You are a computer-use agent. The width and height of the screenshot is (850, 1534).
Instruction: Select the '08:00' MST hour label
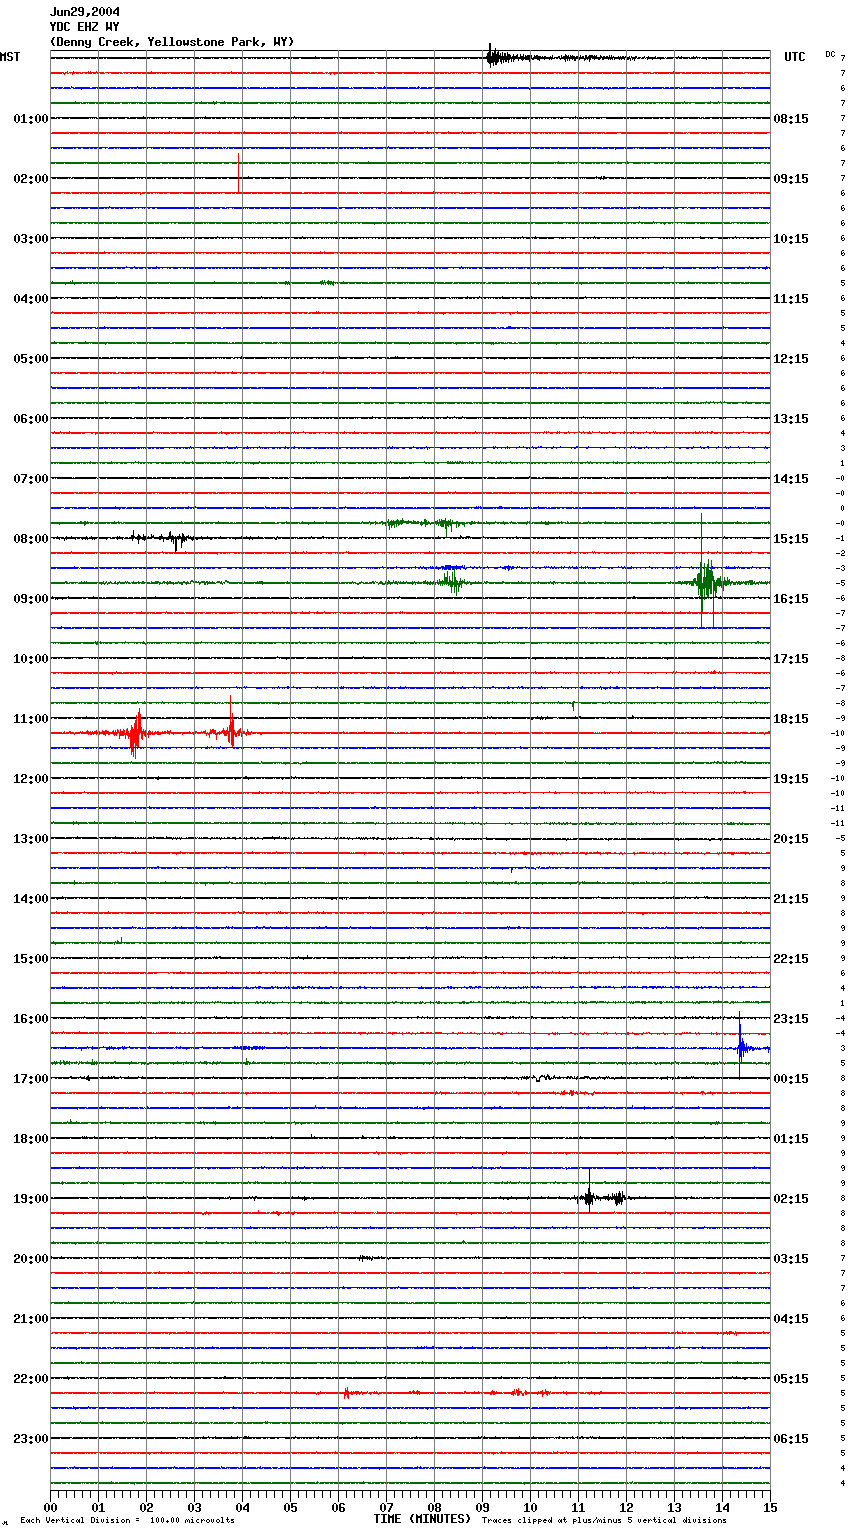31,539
